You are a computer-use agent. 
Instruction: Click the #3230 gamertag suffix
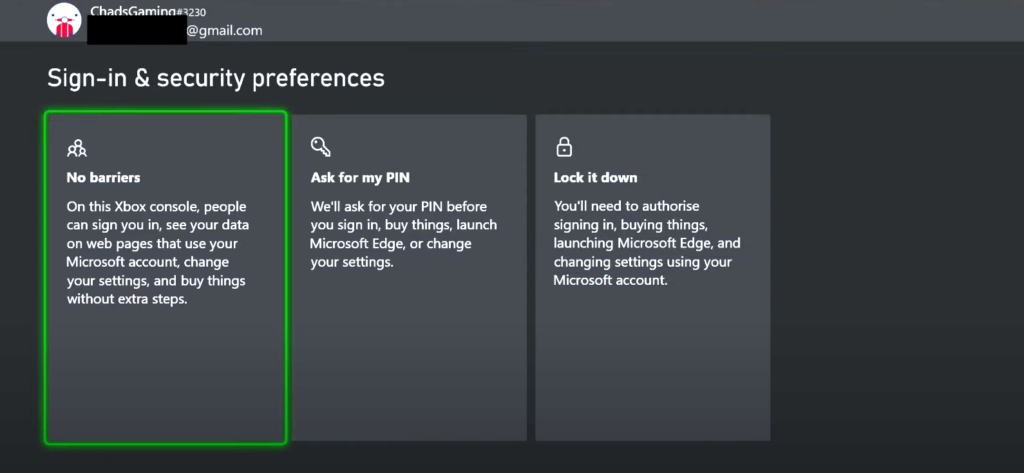(192, 11)
